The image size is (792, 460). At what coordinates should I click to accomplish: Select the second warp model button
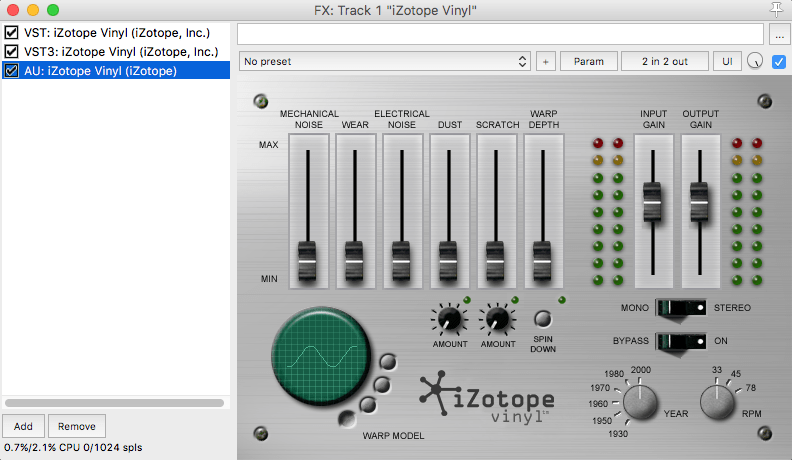(x=382, y=385)
